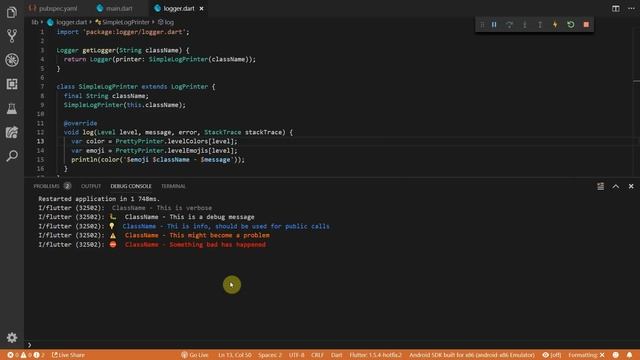Image resolution: width=640 pixels, height=360 pixels.
Task: Select Android SDK emulator device
Action: pos(471,355)
